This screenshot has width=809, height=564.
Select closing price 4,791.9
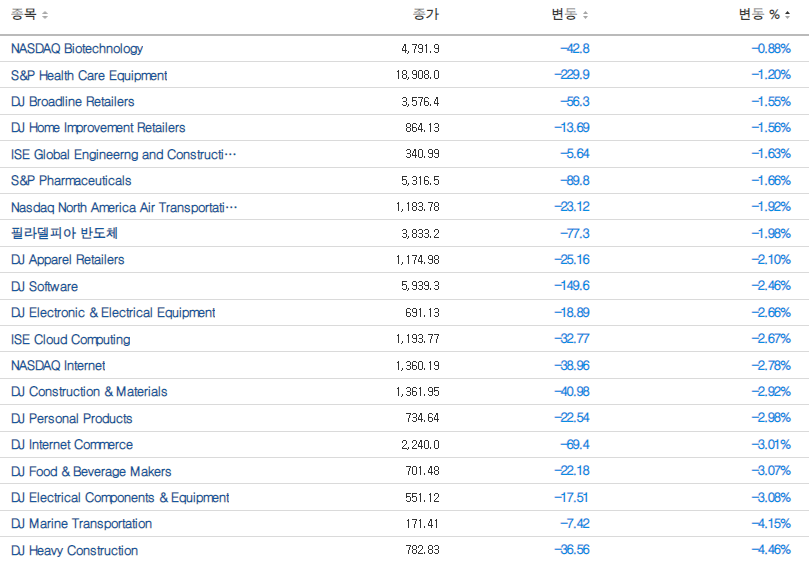point(420,49)
